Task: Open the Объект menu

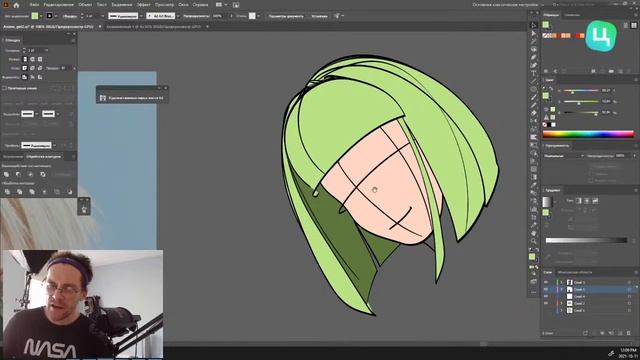Action: pyautogui.click(x=85, y=5)
